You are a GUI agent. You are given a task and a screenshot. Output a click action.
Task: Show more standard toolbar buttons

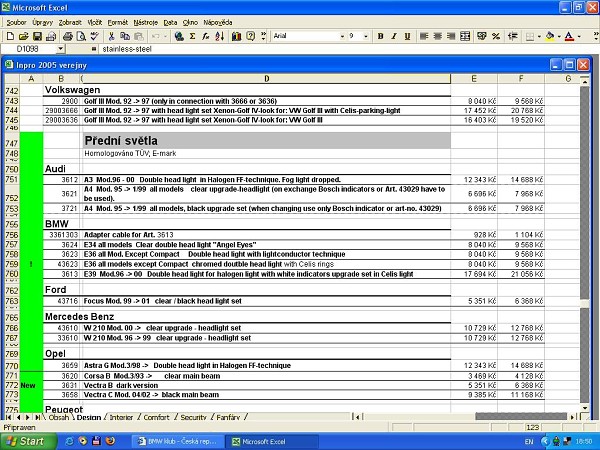(263, 36)
